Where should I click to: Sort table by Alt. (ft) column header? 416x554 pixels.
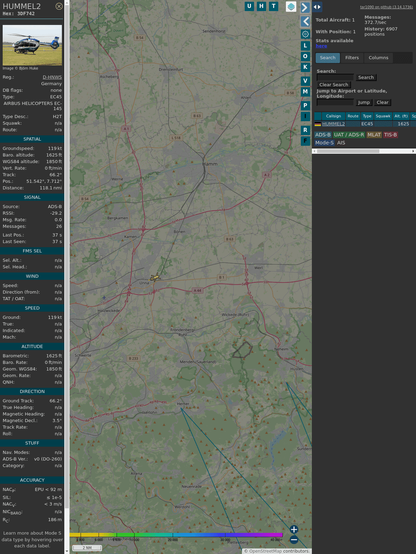(x=401, y=116)
